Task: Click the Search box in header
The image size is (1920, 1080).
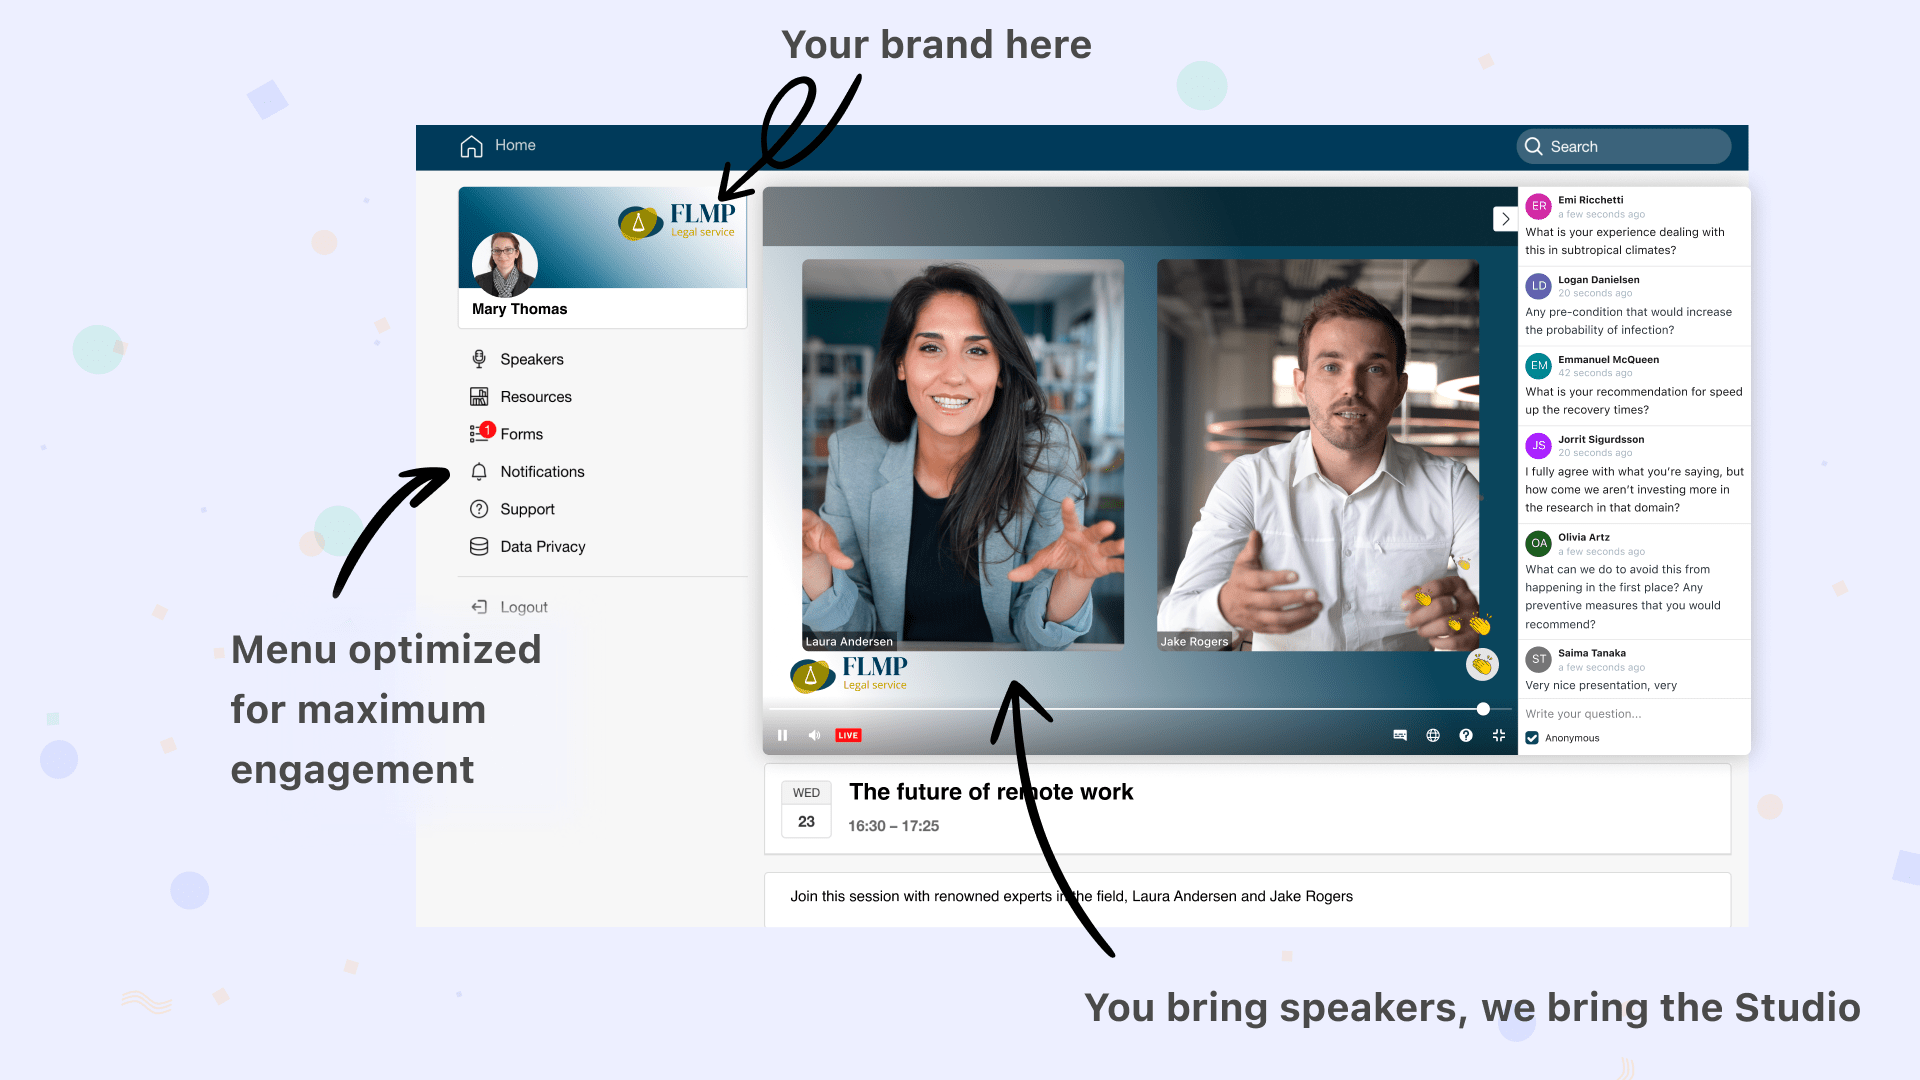Action: (1624, 147)
